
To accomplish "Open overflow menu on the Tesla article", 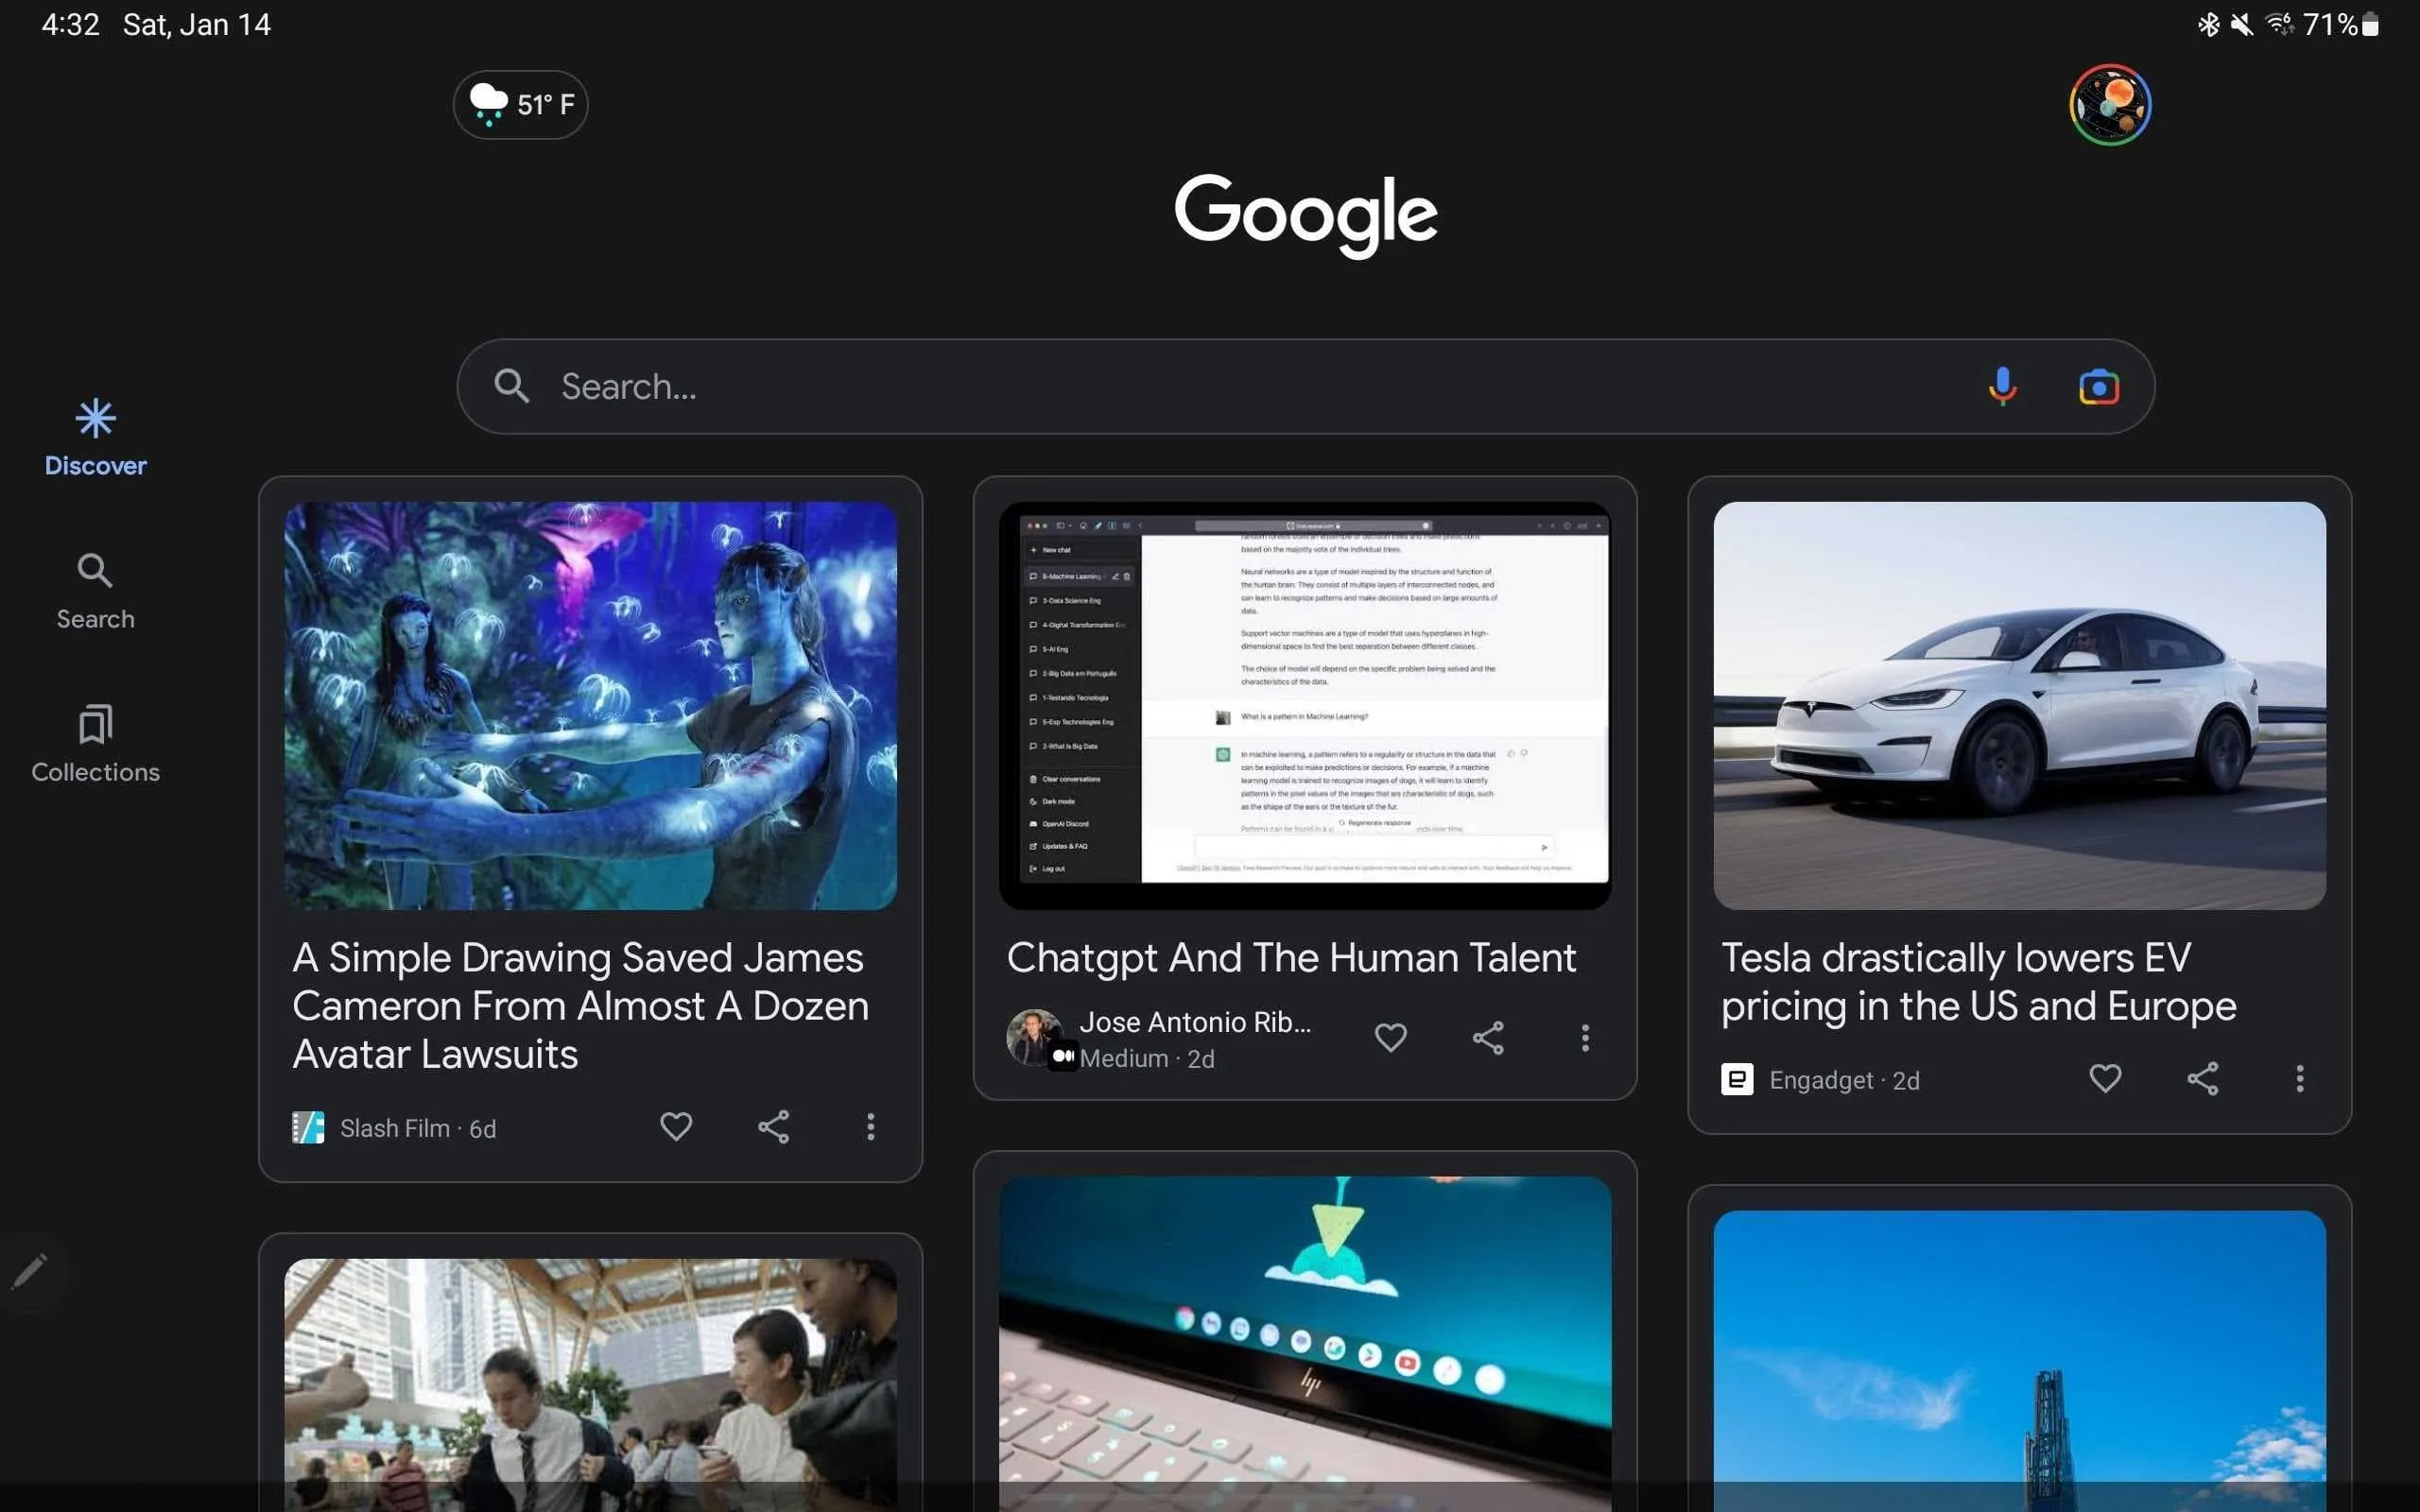I will (x=2300, y=1078).
